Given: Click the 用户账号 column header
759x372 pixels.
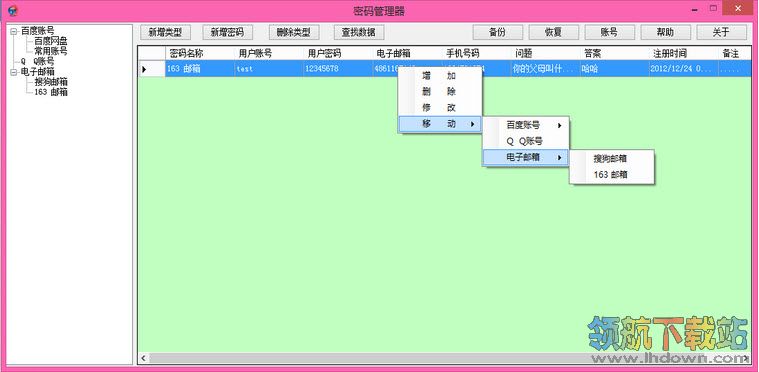Looking at the screenshot, I should coord(269,53).
